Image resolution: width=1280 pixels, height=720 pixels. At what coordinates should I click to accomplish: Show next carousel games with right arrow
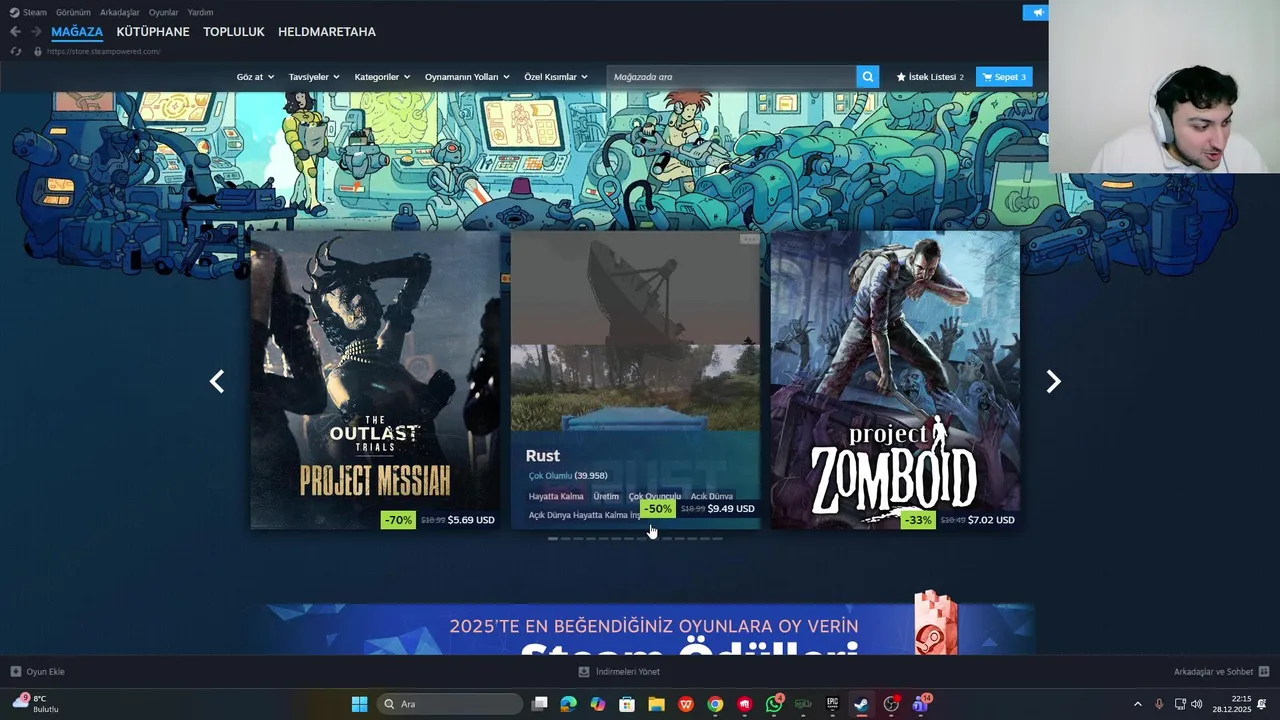tap(1053, 381)
